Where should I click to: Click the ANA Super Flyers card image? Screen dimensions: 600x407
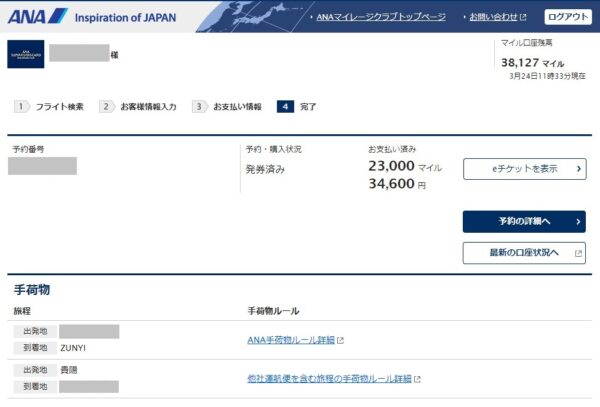pos(25,54)
